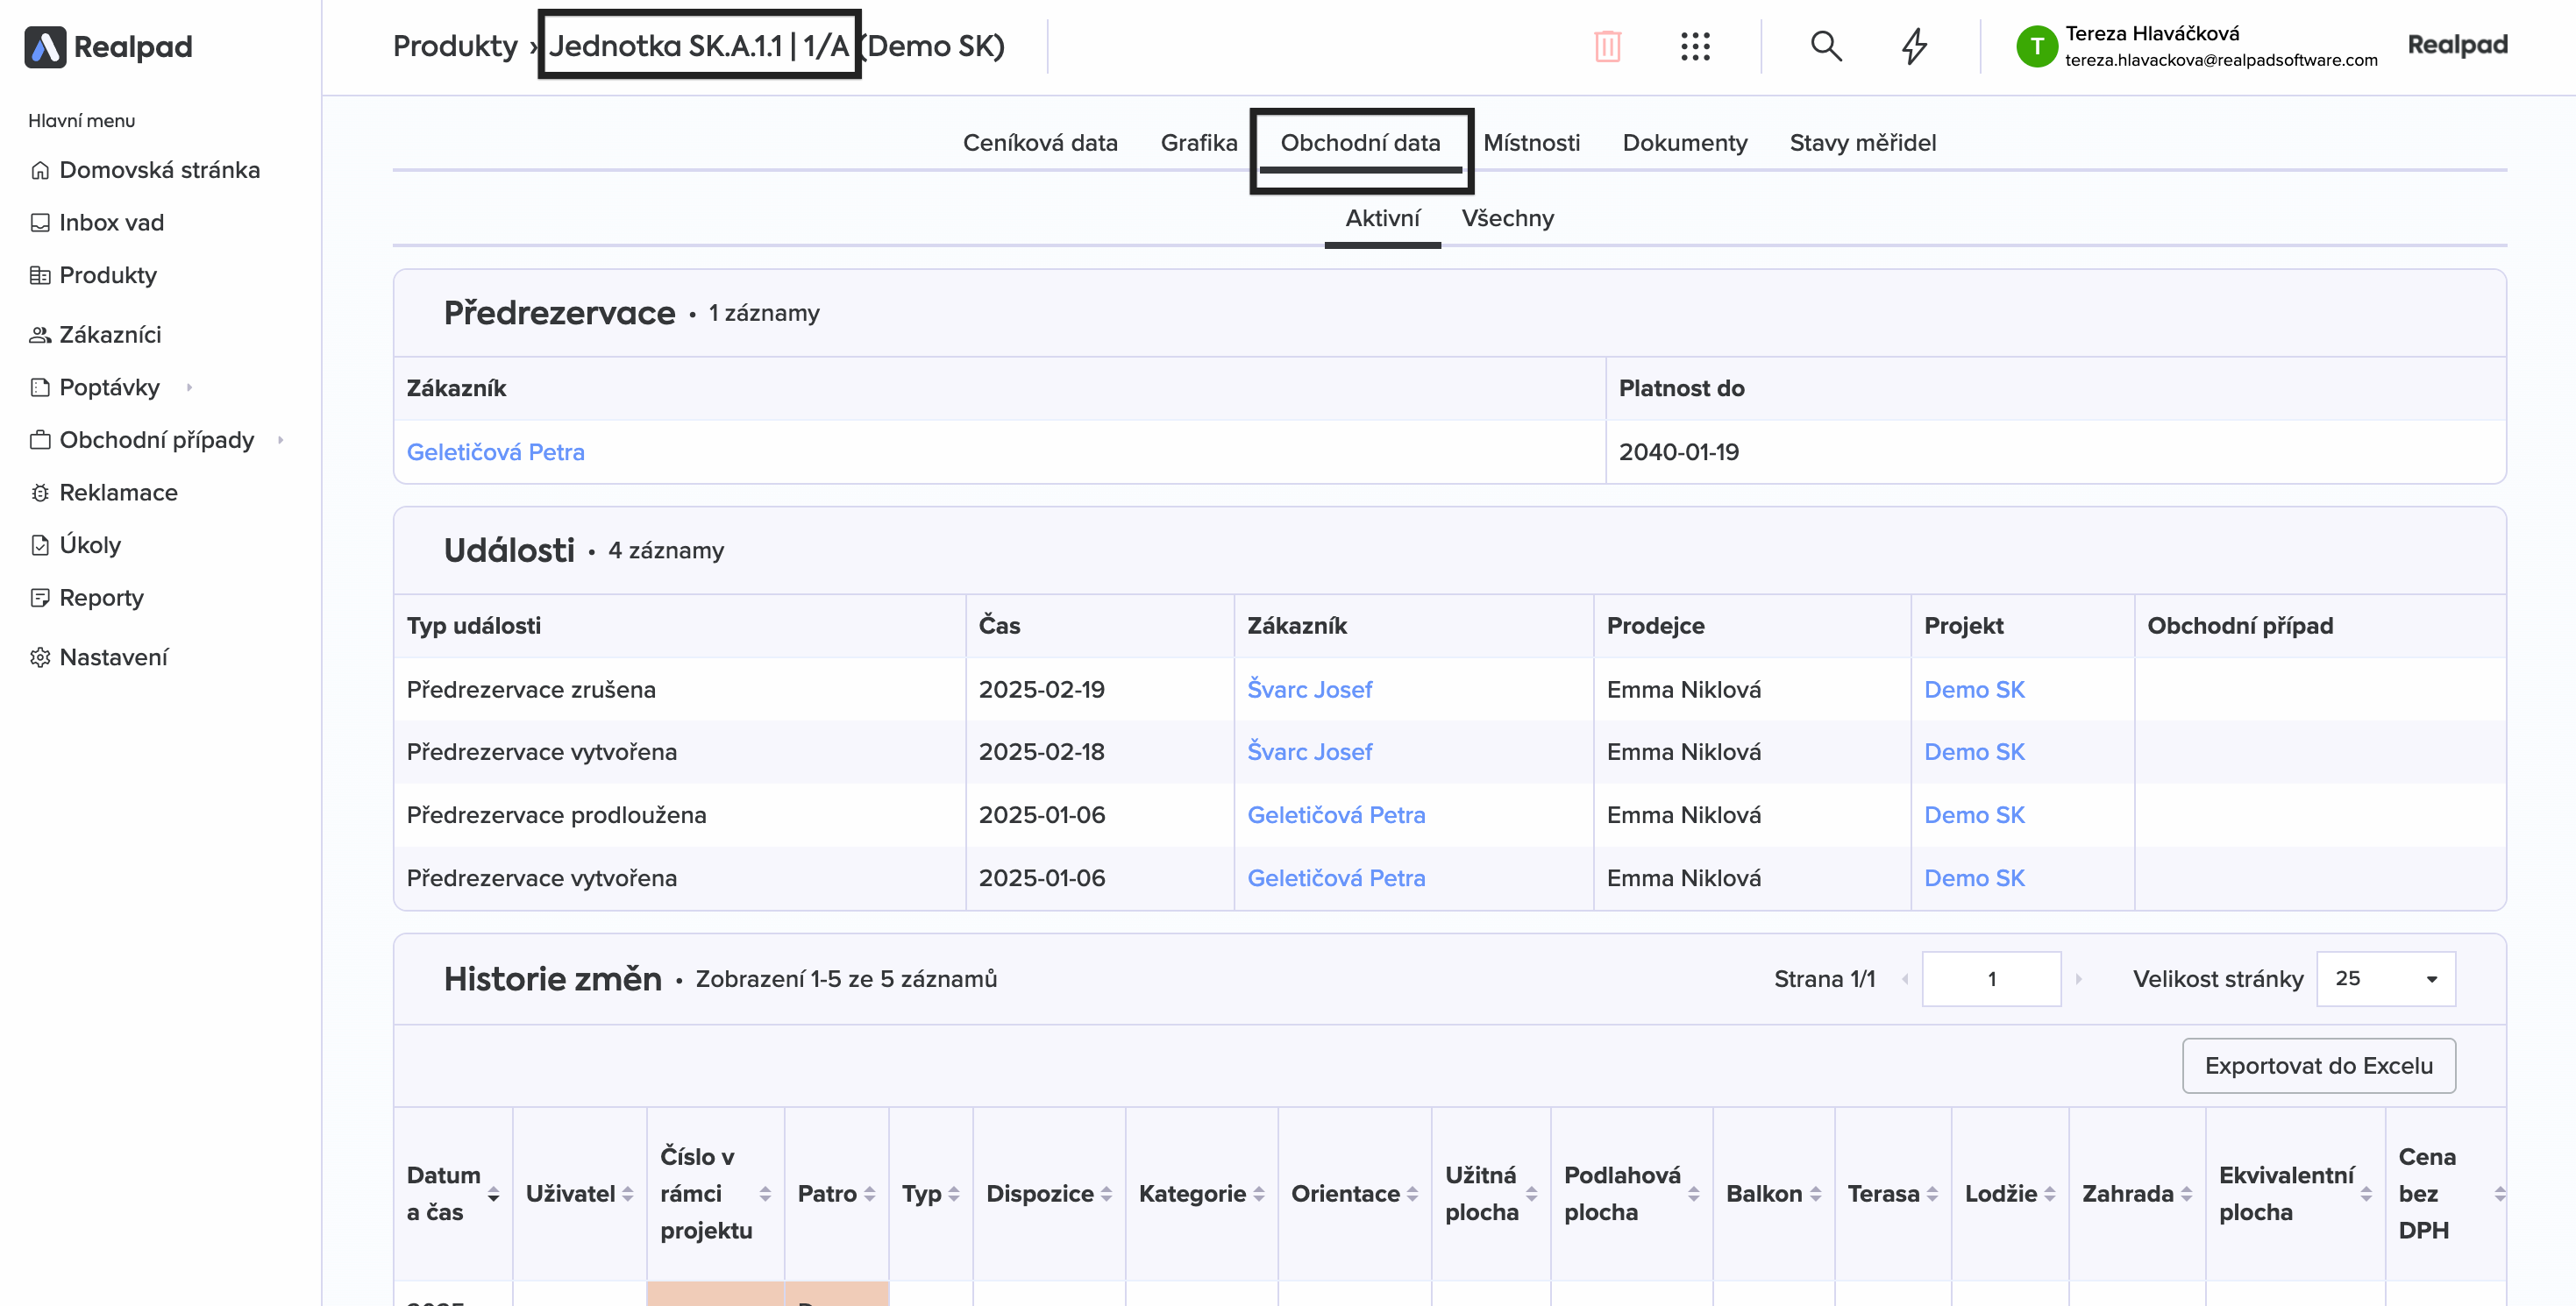
Task: Open Inbox vad from sidebar
Action: click(111, 223)
